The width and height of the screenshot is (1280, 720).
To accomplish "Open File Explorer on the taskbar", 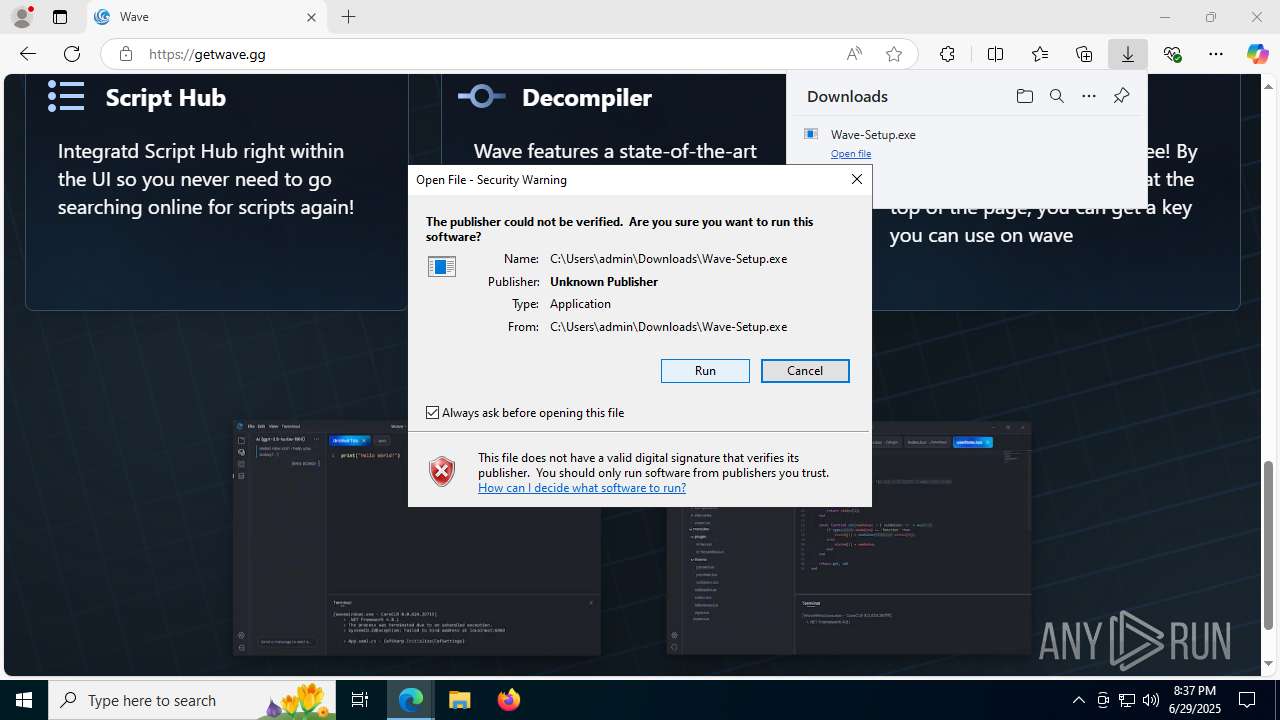I will (x=459, y=700).
